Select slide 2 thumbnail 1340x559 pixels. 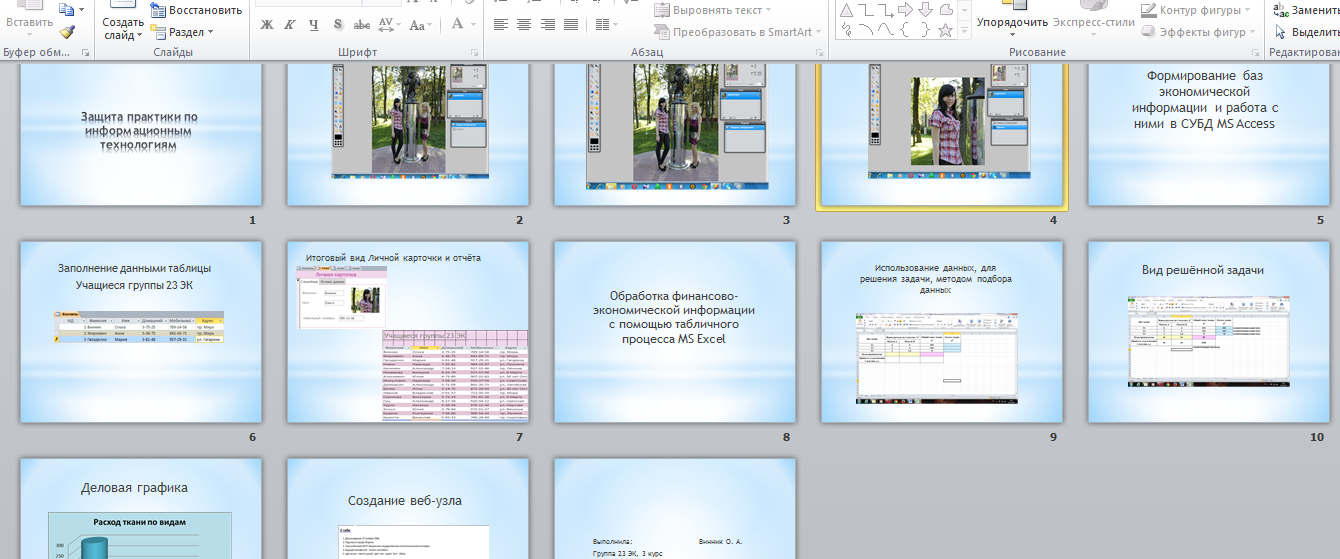[408, 135]
